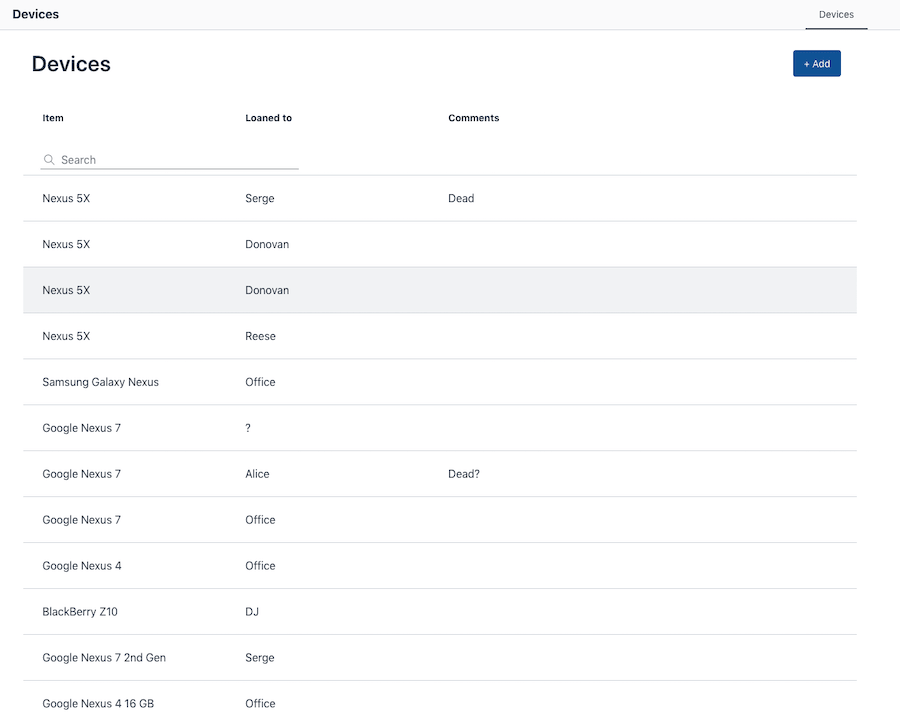
Task: Click Alice in the loaned-to column
Action: 257,473
